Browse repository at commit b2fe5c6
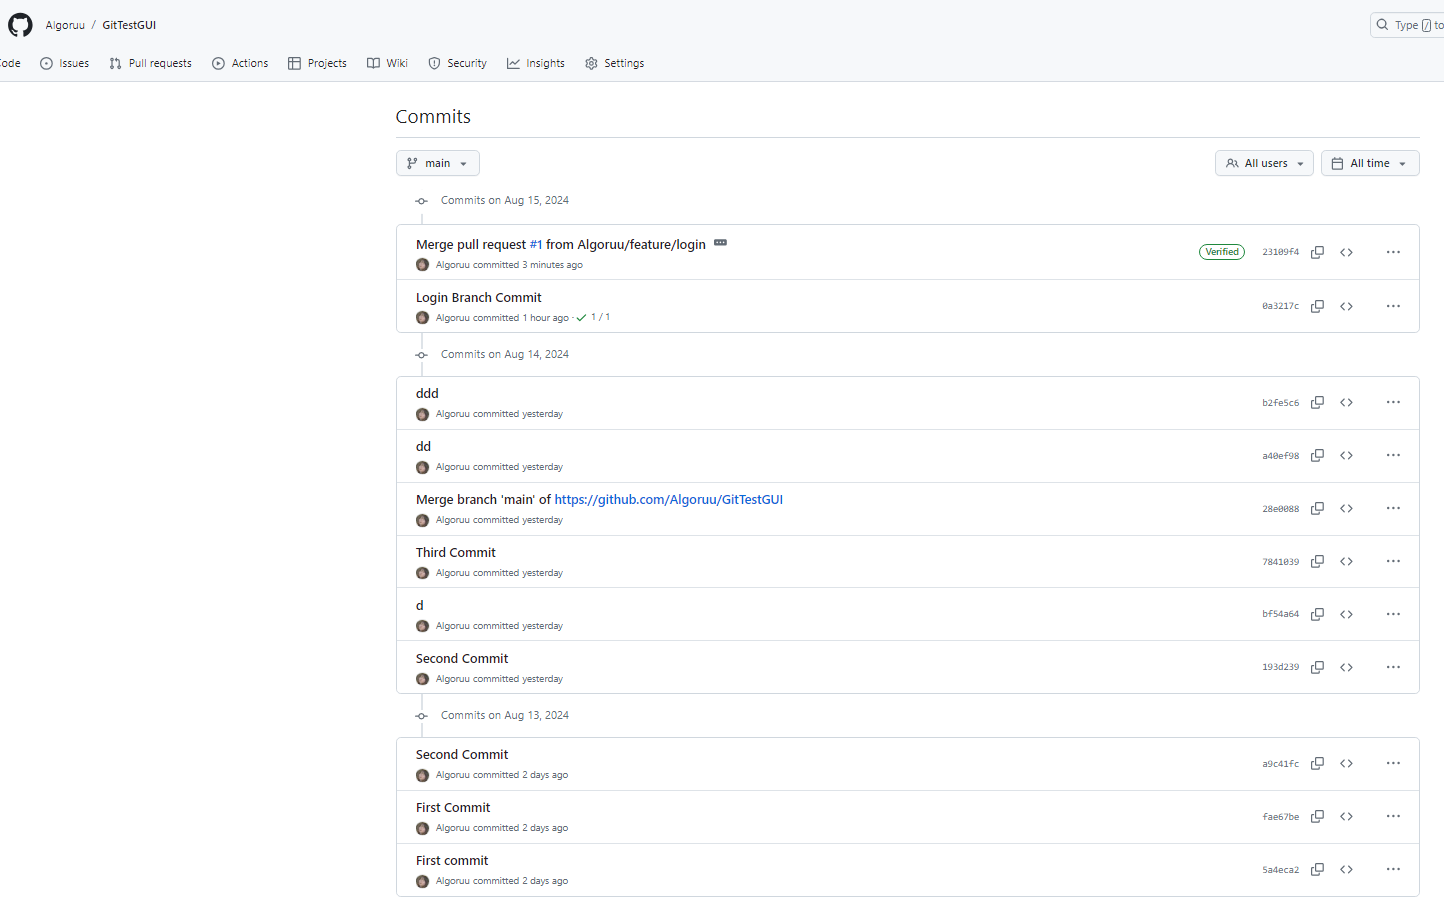Screen dimensions: 1444x913 (x=1346, y=402)
